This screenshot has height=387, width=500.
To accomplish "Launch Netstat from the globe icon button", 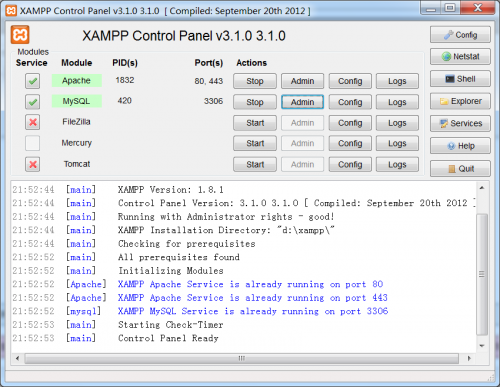I will [x=460, y=57].
